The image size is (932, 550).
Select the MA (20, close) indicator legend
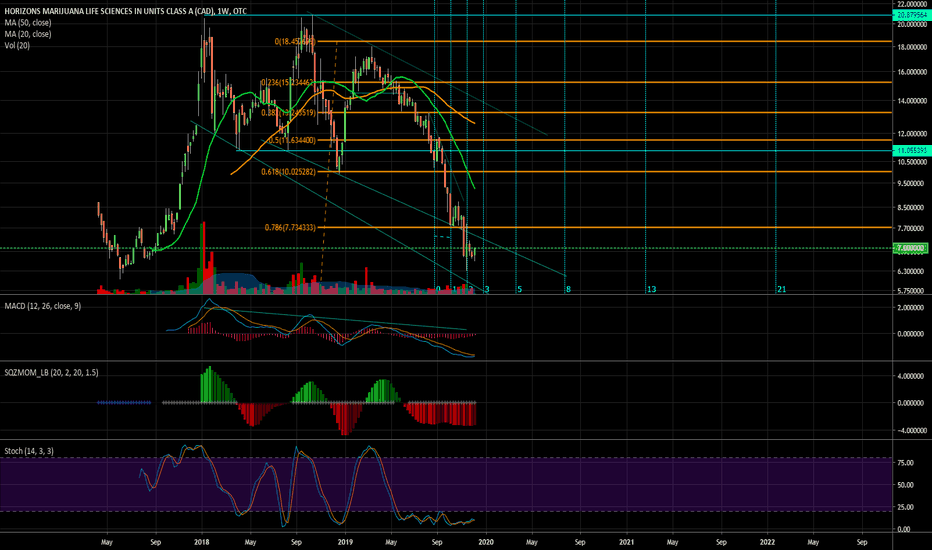click(x=28, y=34)
